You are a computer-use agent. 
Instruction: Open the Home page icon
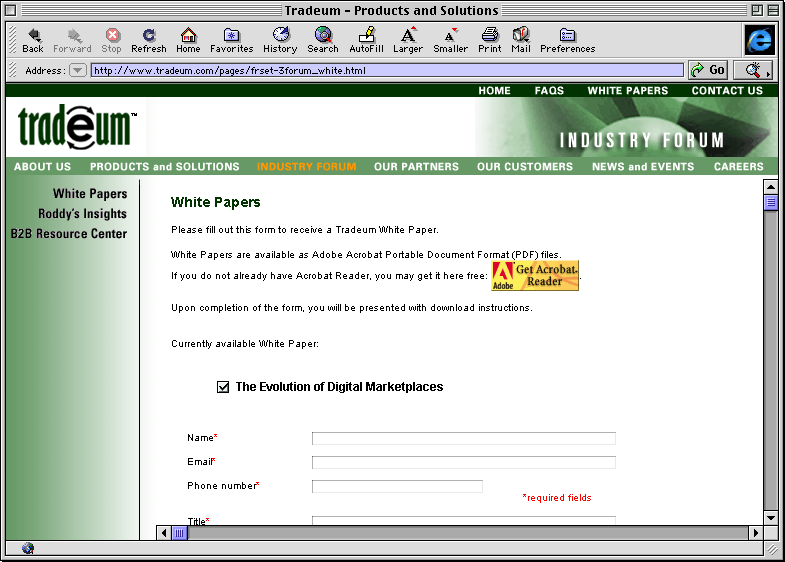(x=188, y=40)
